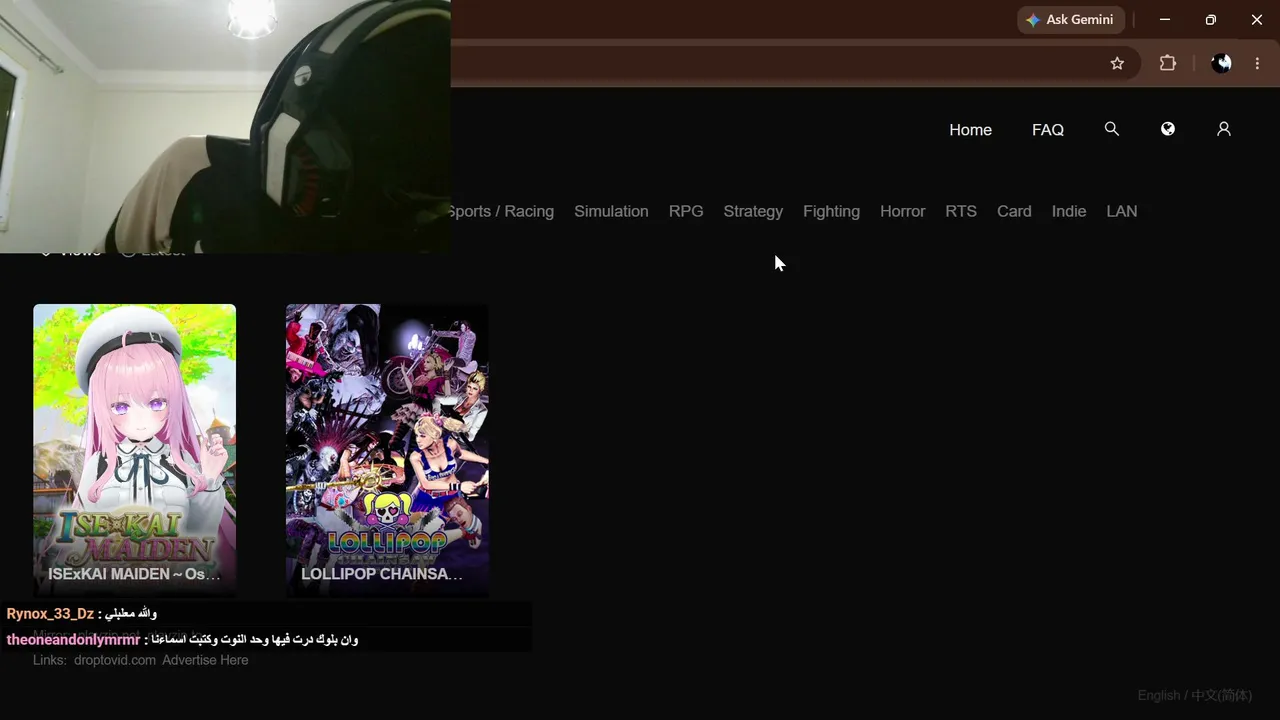The width and height of the screenshot is (1280, 720).
Task: Click the ISExKAI MAIDEN title text
Action: click(x=135, y=574)
